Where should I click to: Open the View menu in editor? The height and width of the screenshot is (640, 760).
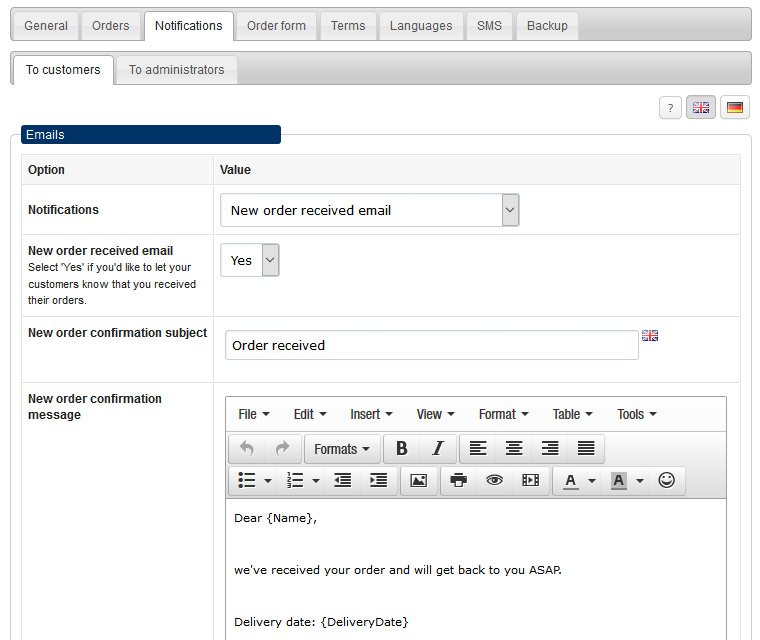point(435,415)
